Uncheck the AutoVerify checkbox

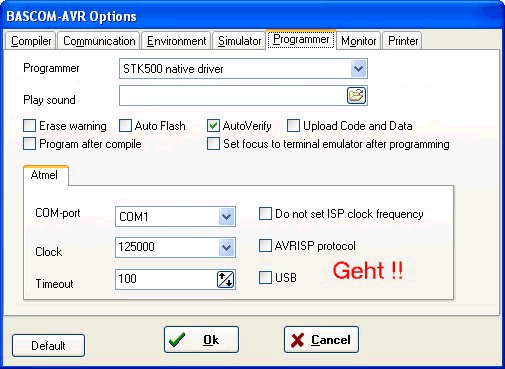point(213,126)
